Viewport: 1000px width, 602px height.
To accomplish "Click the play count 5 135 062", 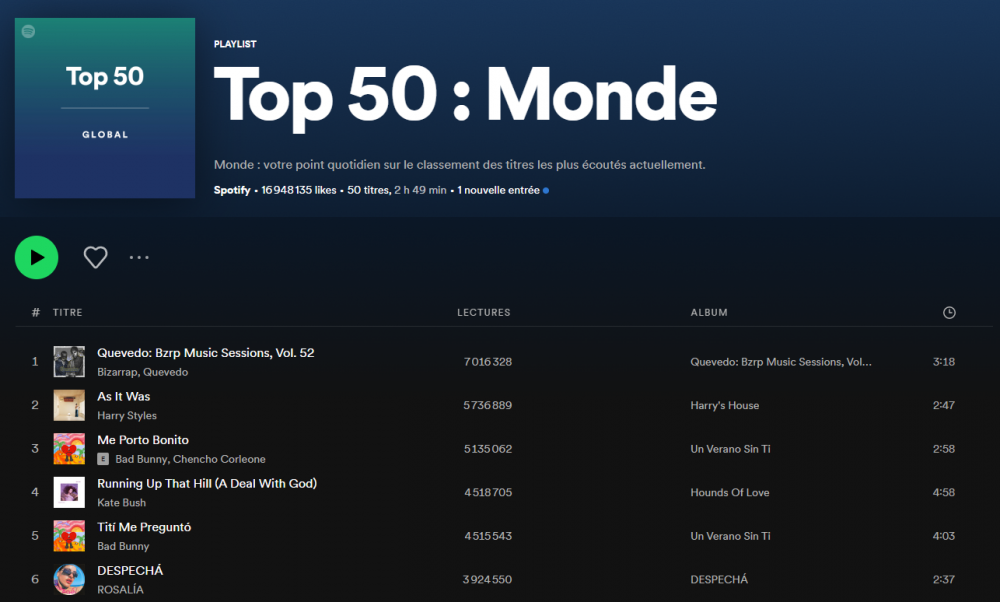I will [x=488, y=449].
